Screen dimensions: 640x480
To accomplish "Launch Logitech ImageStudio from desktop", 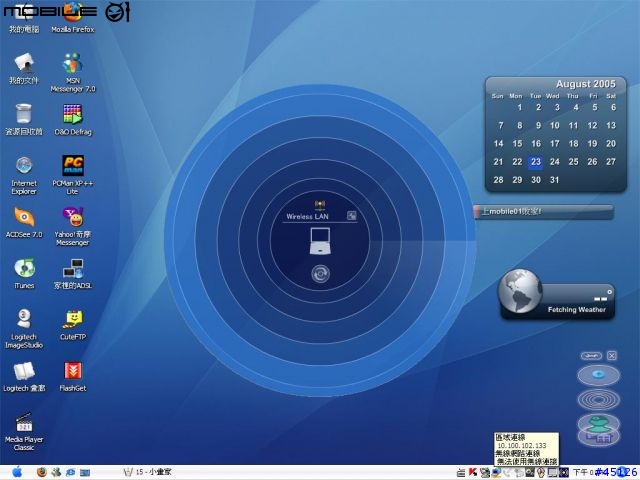I will point(24,329).
